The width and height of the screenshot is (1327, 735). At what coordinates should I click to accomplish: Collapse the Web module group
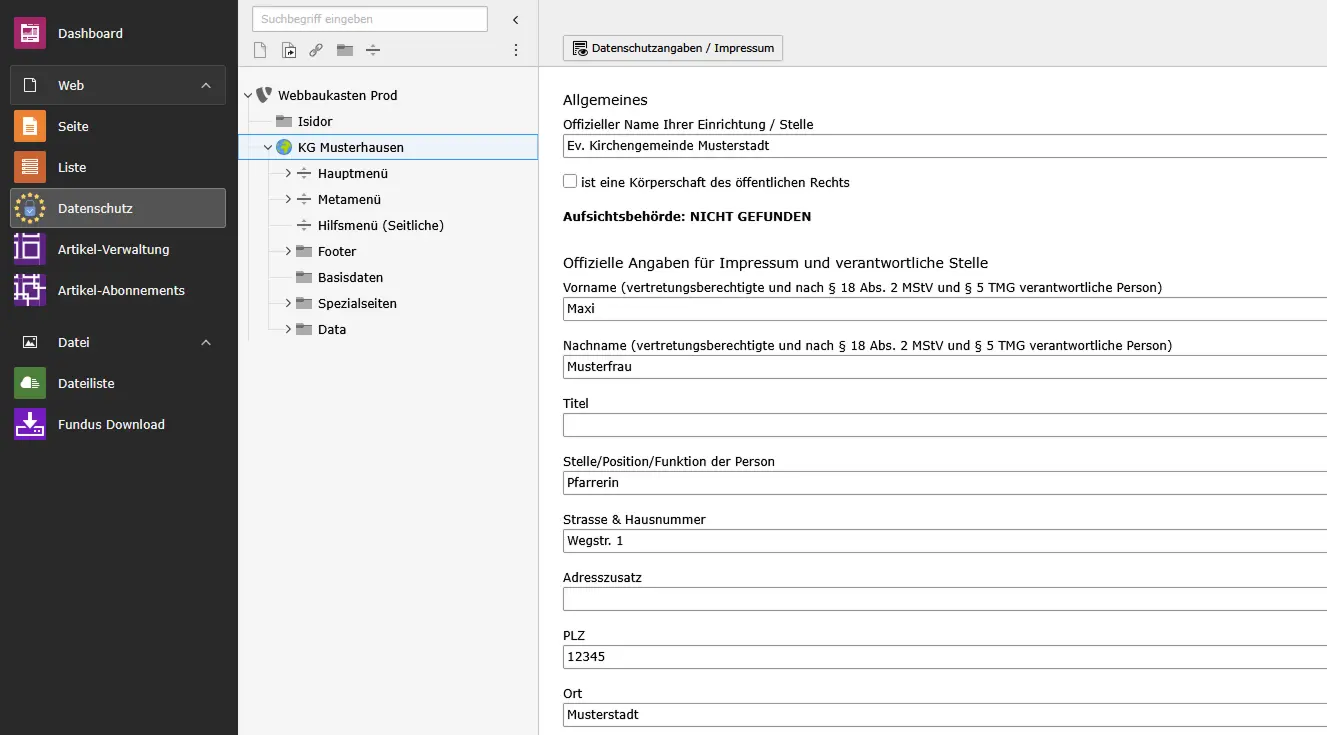click(x=206, y=85)
